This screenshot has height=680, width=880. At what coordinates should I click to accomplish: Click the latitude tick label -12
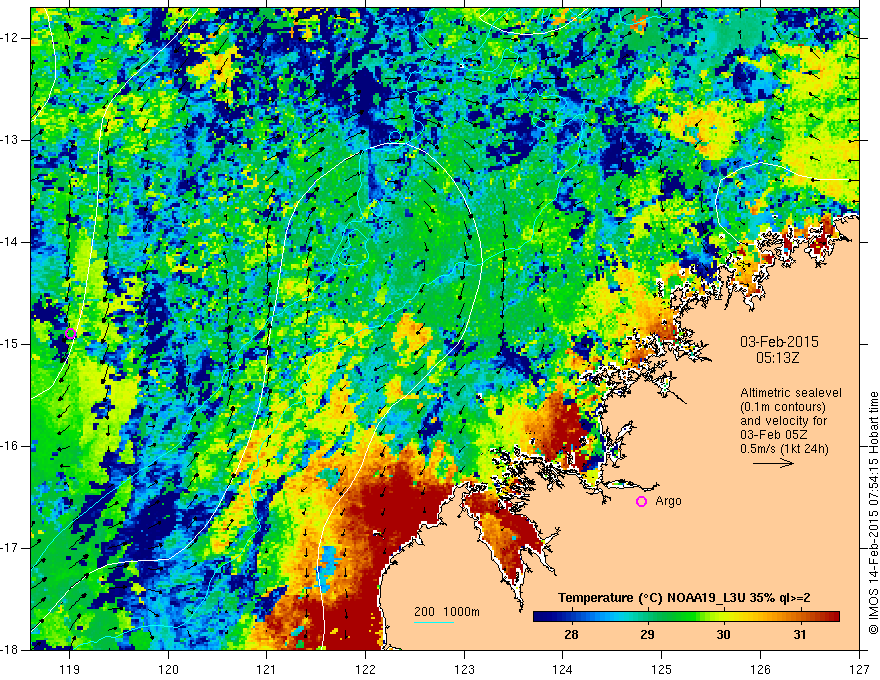11,38
